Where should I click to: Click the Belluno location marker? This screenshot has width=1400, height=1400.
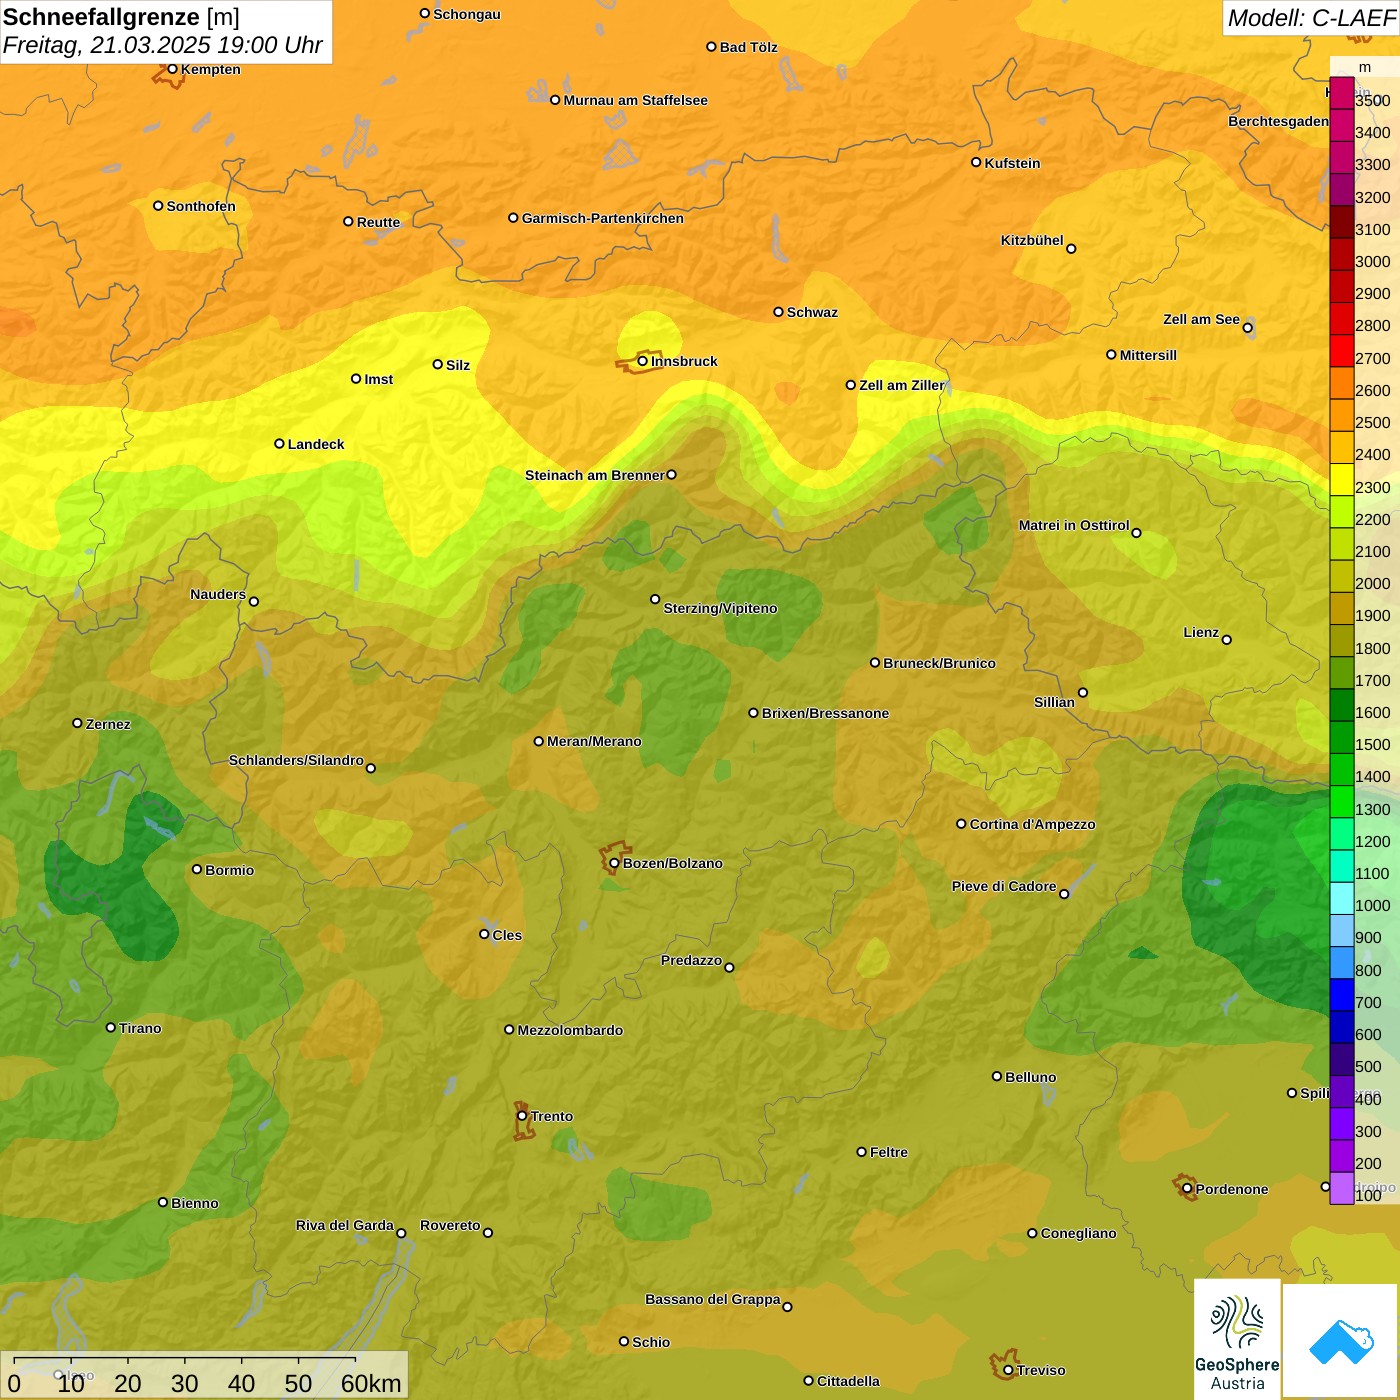click(997, 1076)
